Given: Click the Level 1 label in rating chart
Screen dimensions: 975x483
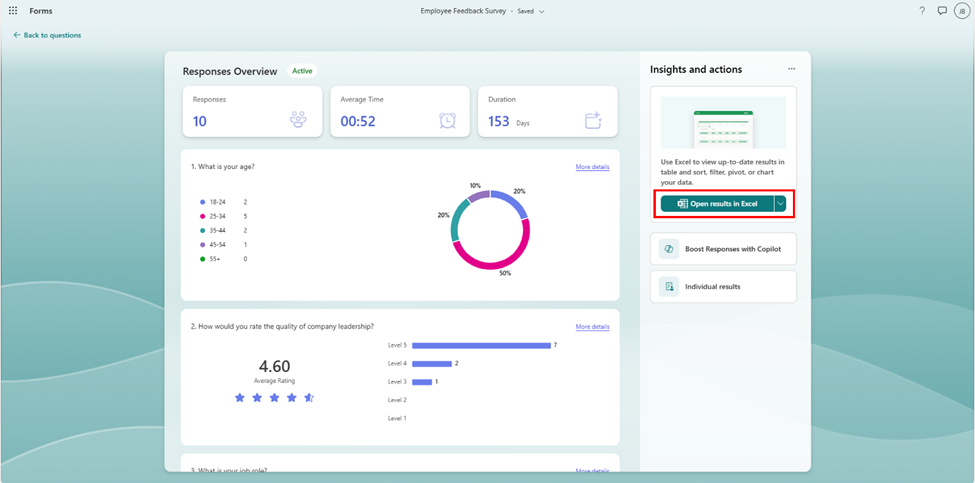Looking at the screenshot, I should pos(397,418).
